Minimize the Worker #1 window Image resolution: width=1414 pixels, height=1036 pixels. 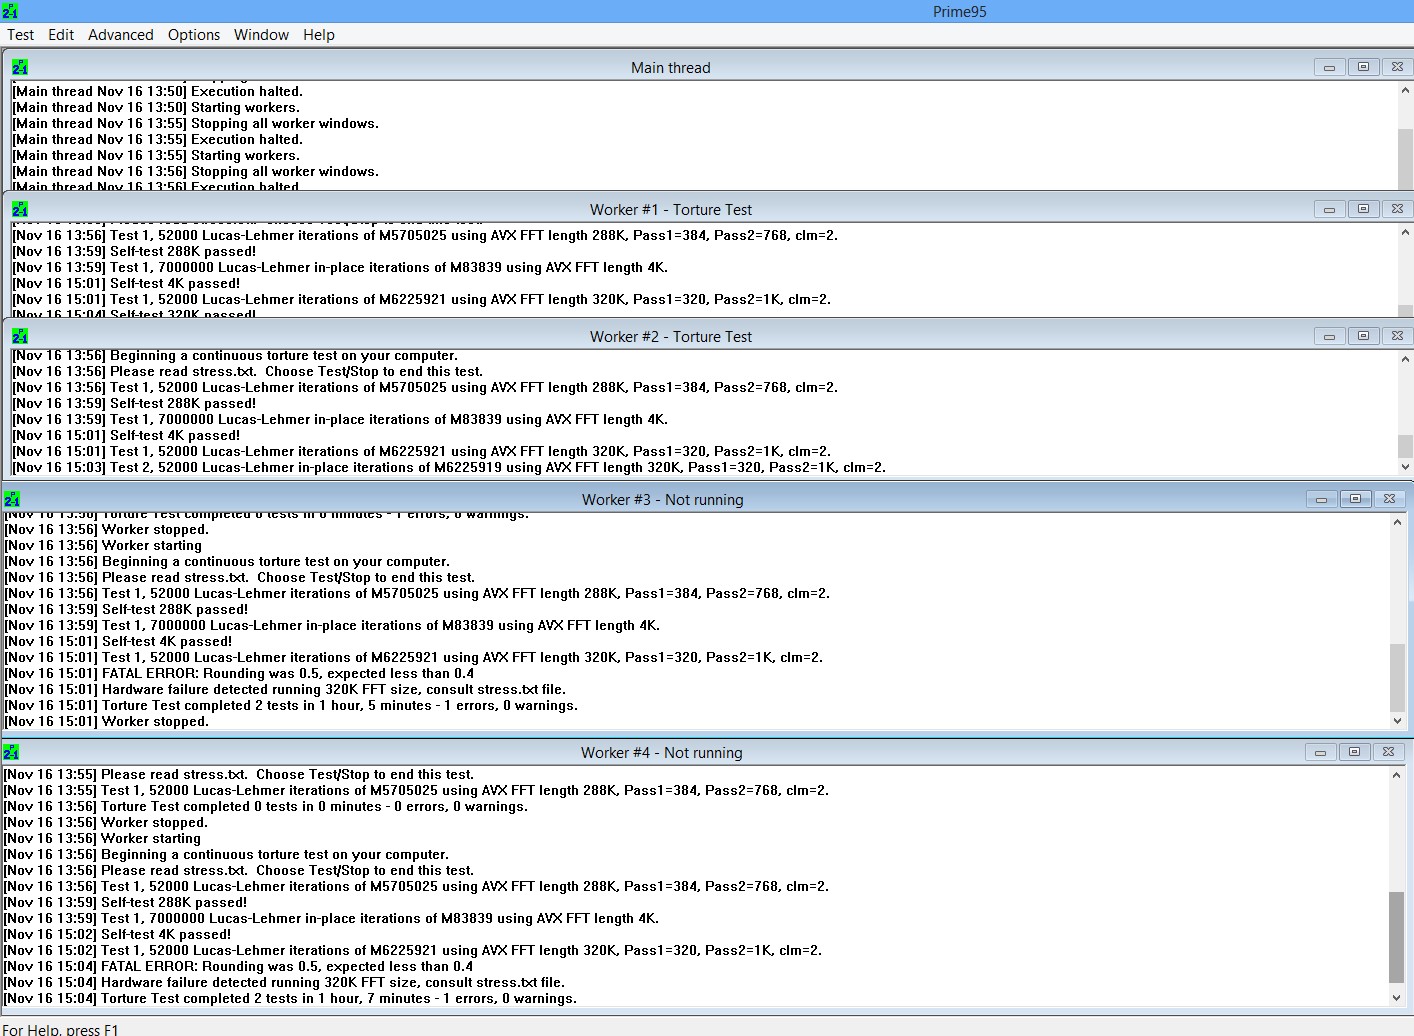(1329, 209)
